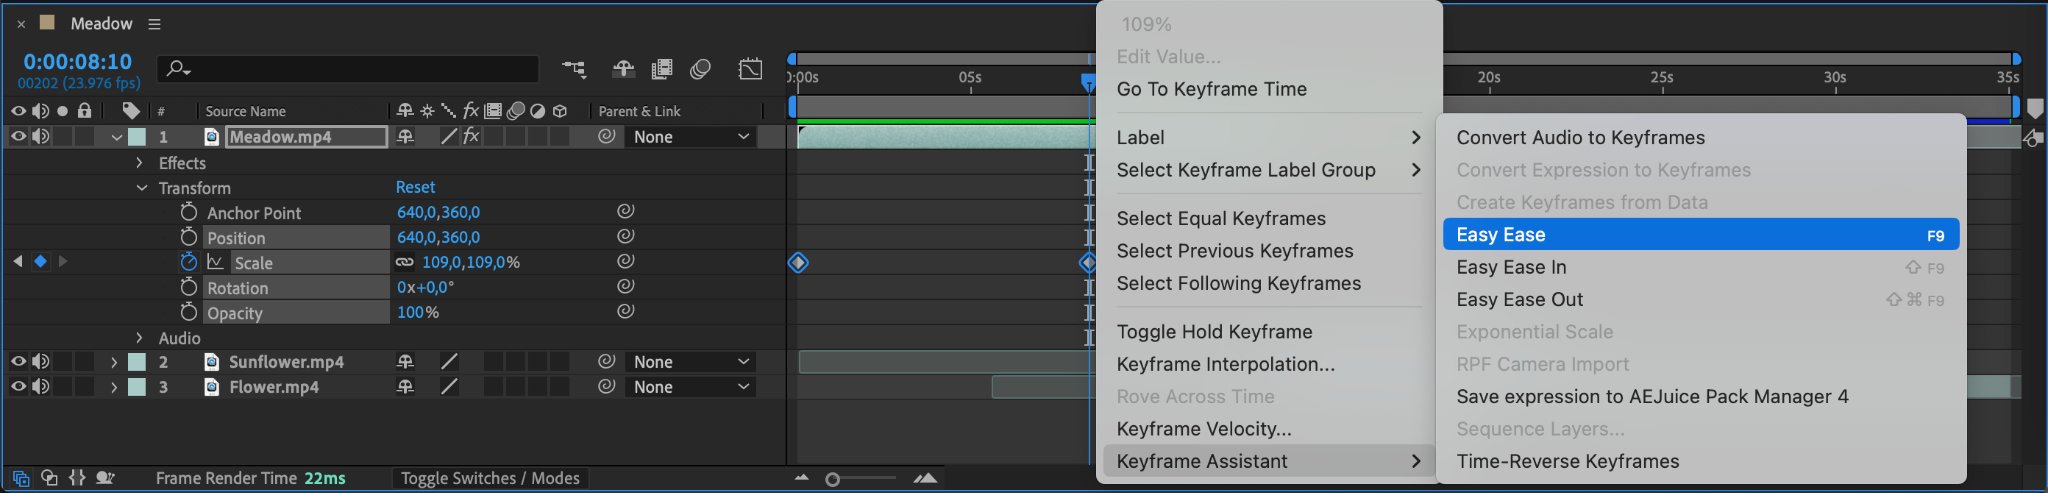This screenshot has height=493, width=2048.
Task: Click the timeline zoom slider handle
Action: [x=832, y=480]
